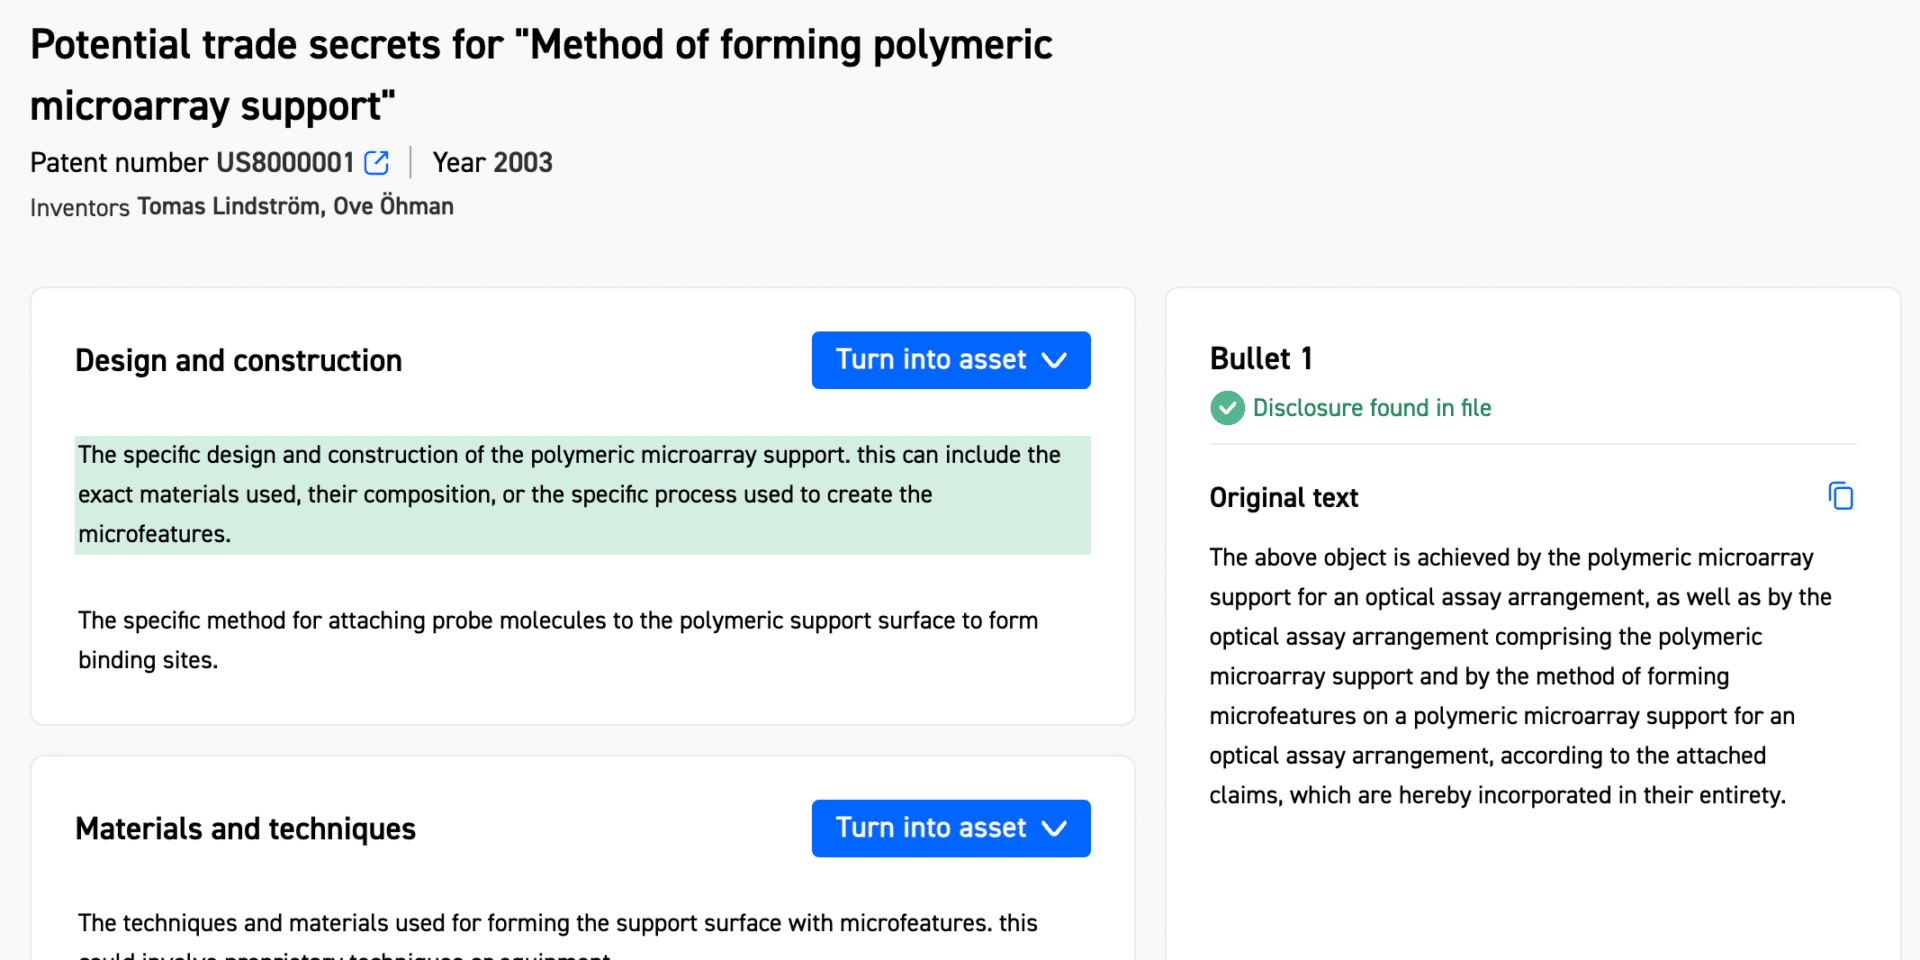Image resolution: width=1920 pixels, height=960 pixels.
Task: Copy the original text with clipboard icon
Action: [x=1840, y=496]
